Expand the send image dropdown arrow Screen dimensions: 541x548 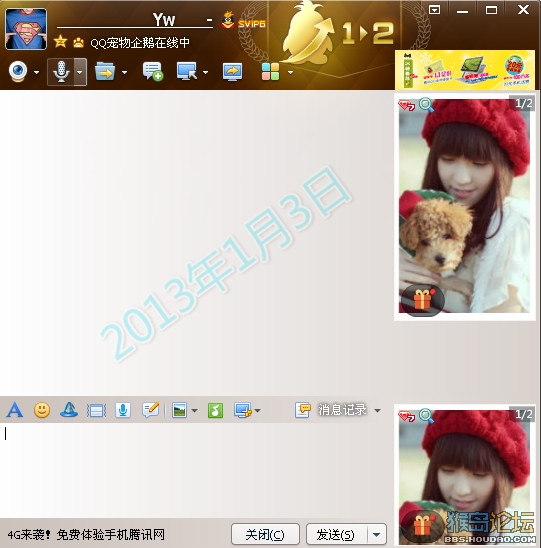(x=195, y=411)
